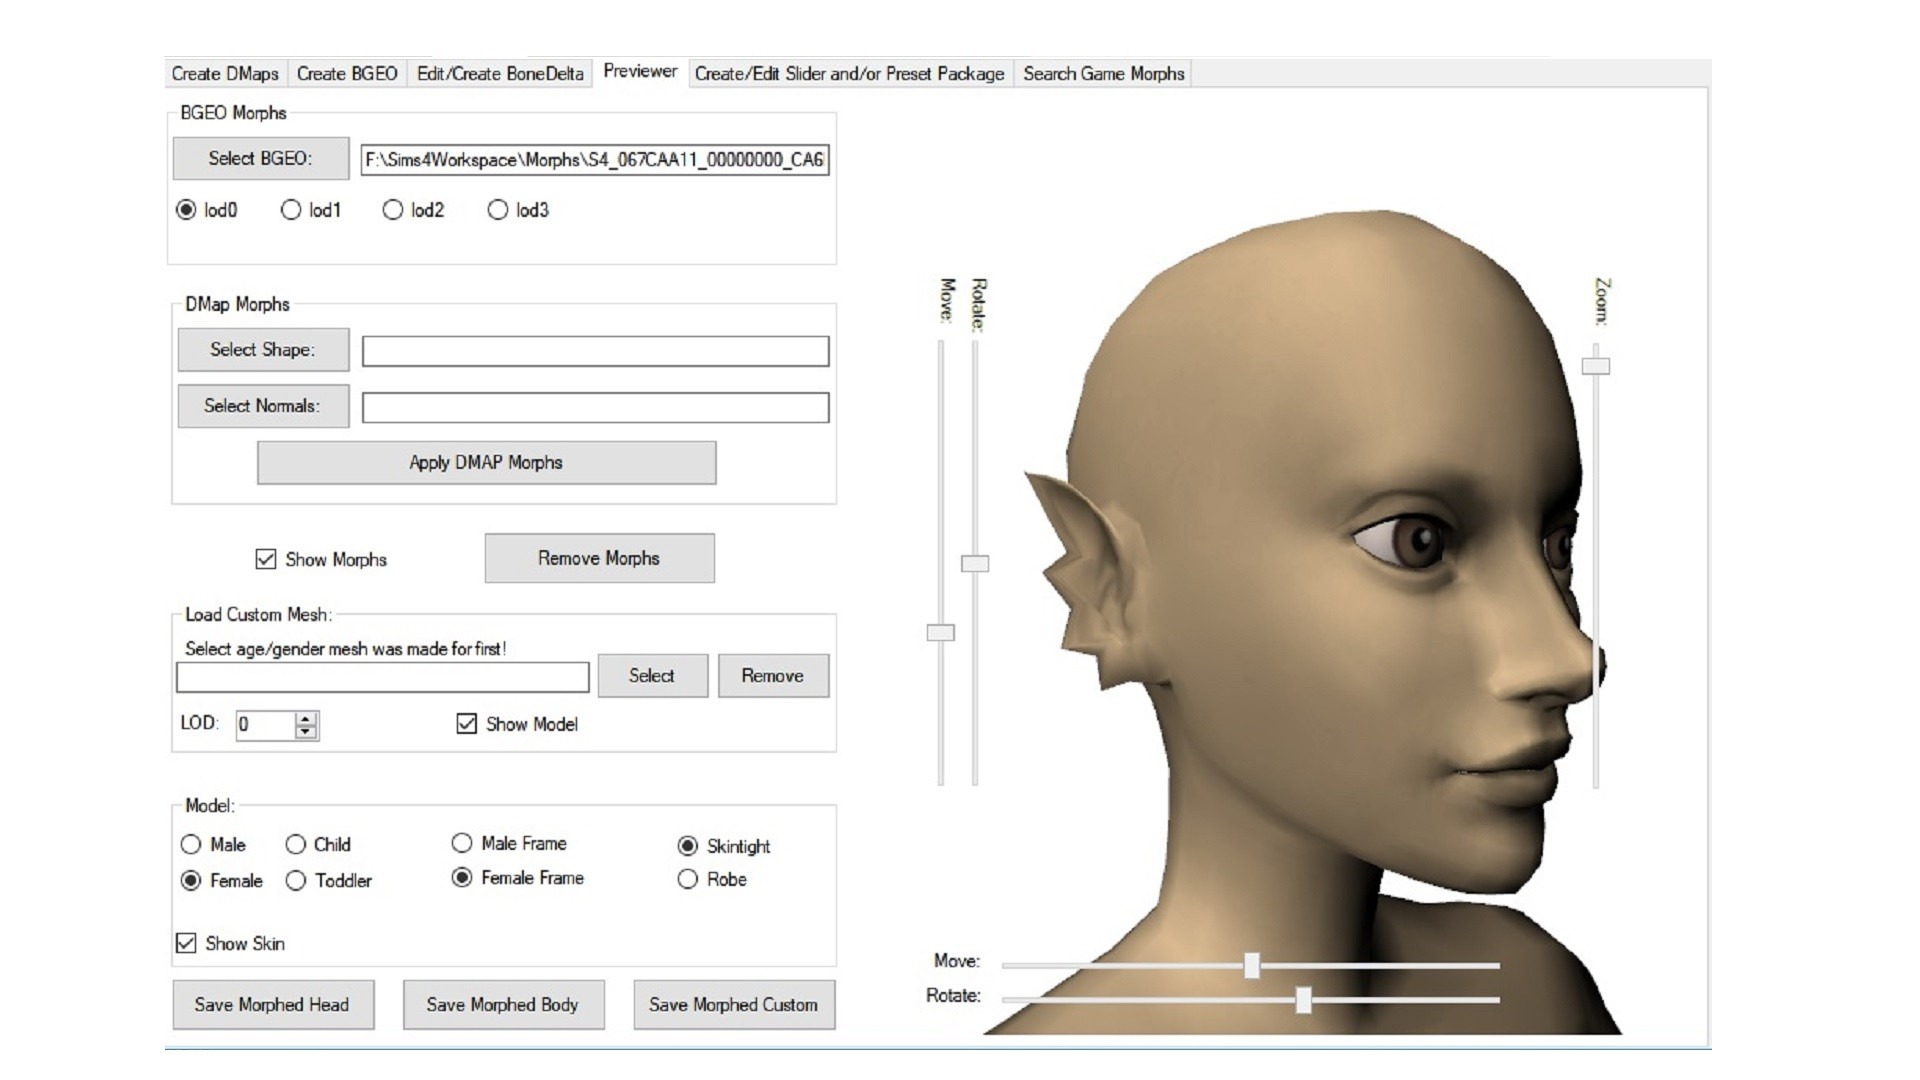Screen dimensions: 1920x1080
Task: Click Save Morphed Head button
Action: click(x=272, y=1005)
